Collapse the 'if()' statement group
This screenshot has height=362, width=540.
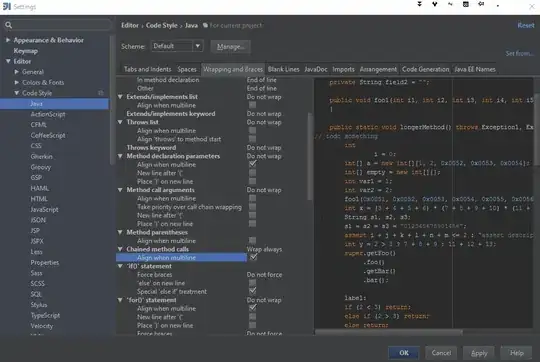click(x=120, y=266)
